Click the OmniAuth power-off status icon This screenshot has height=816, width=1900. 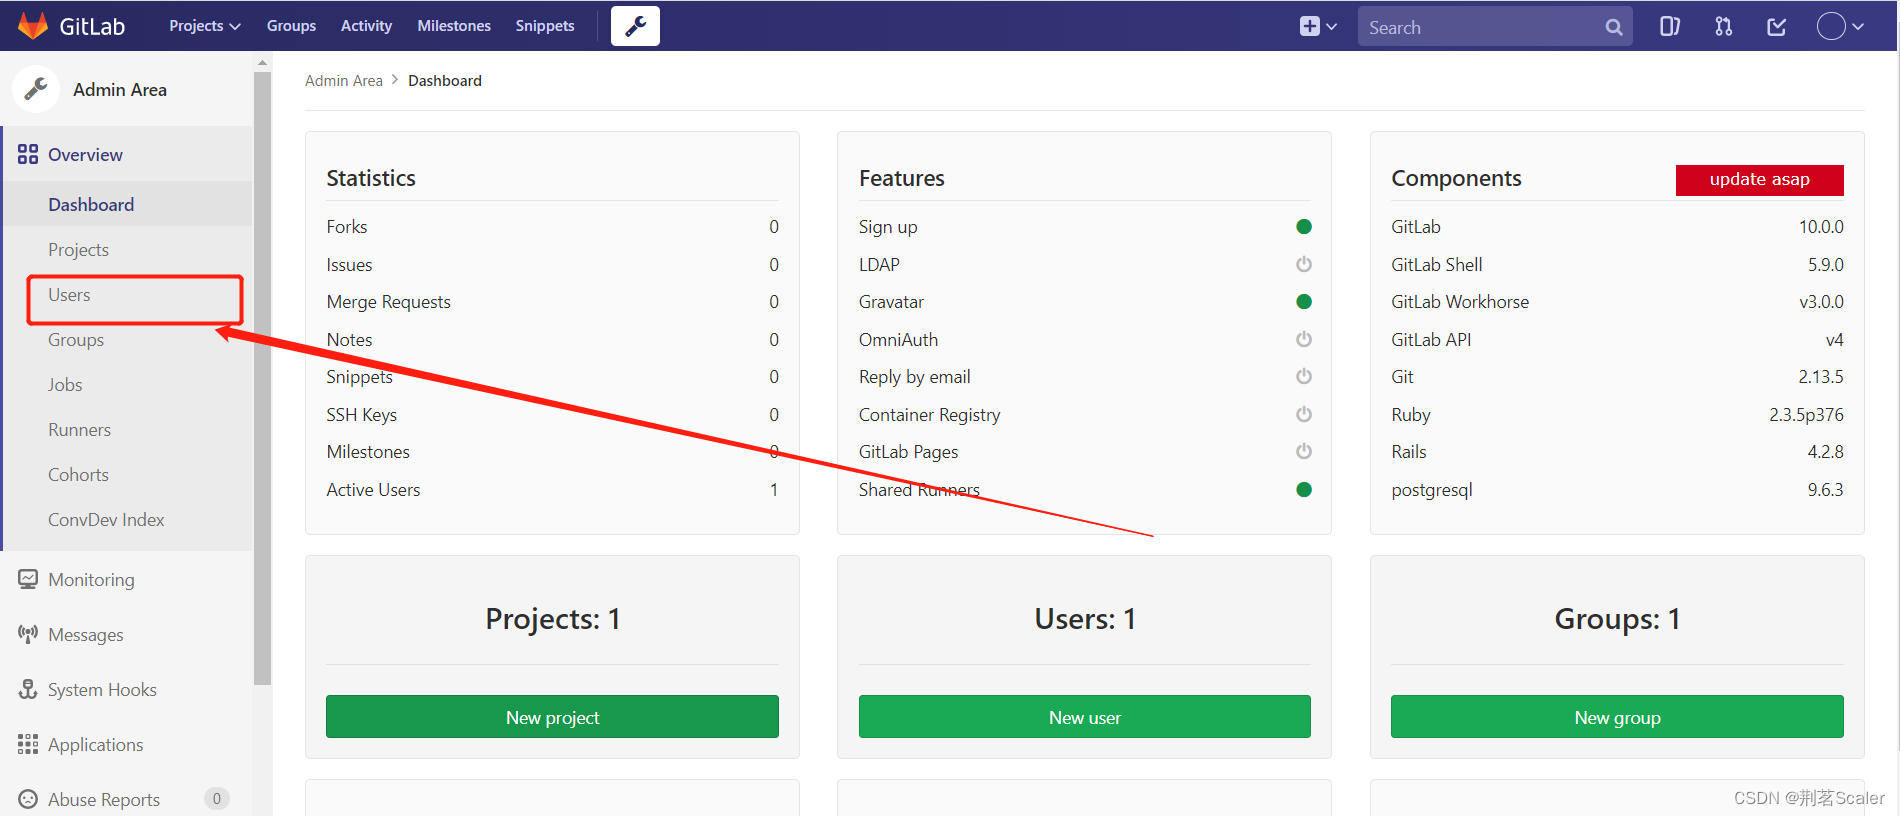[1304, 339]
